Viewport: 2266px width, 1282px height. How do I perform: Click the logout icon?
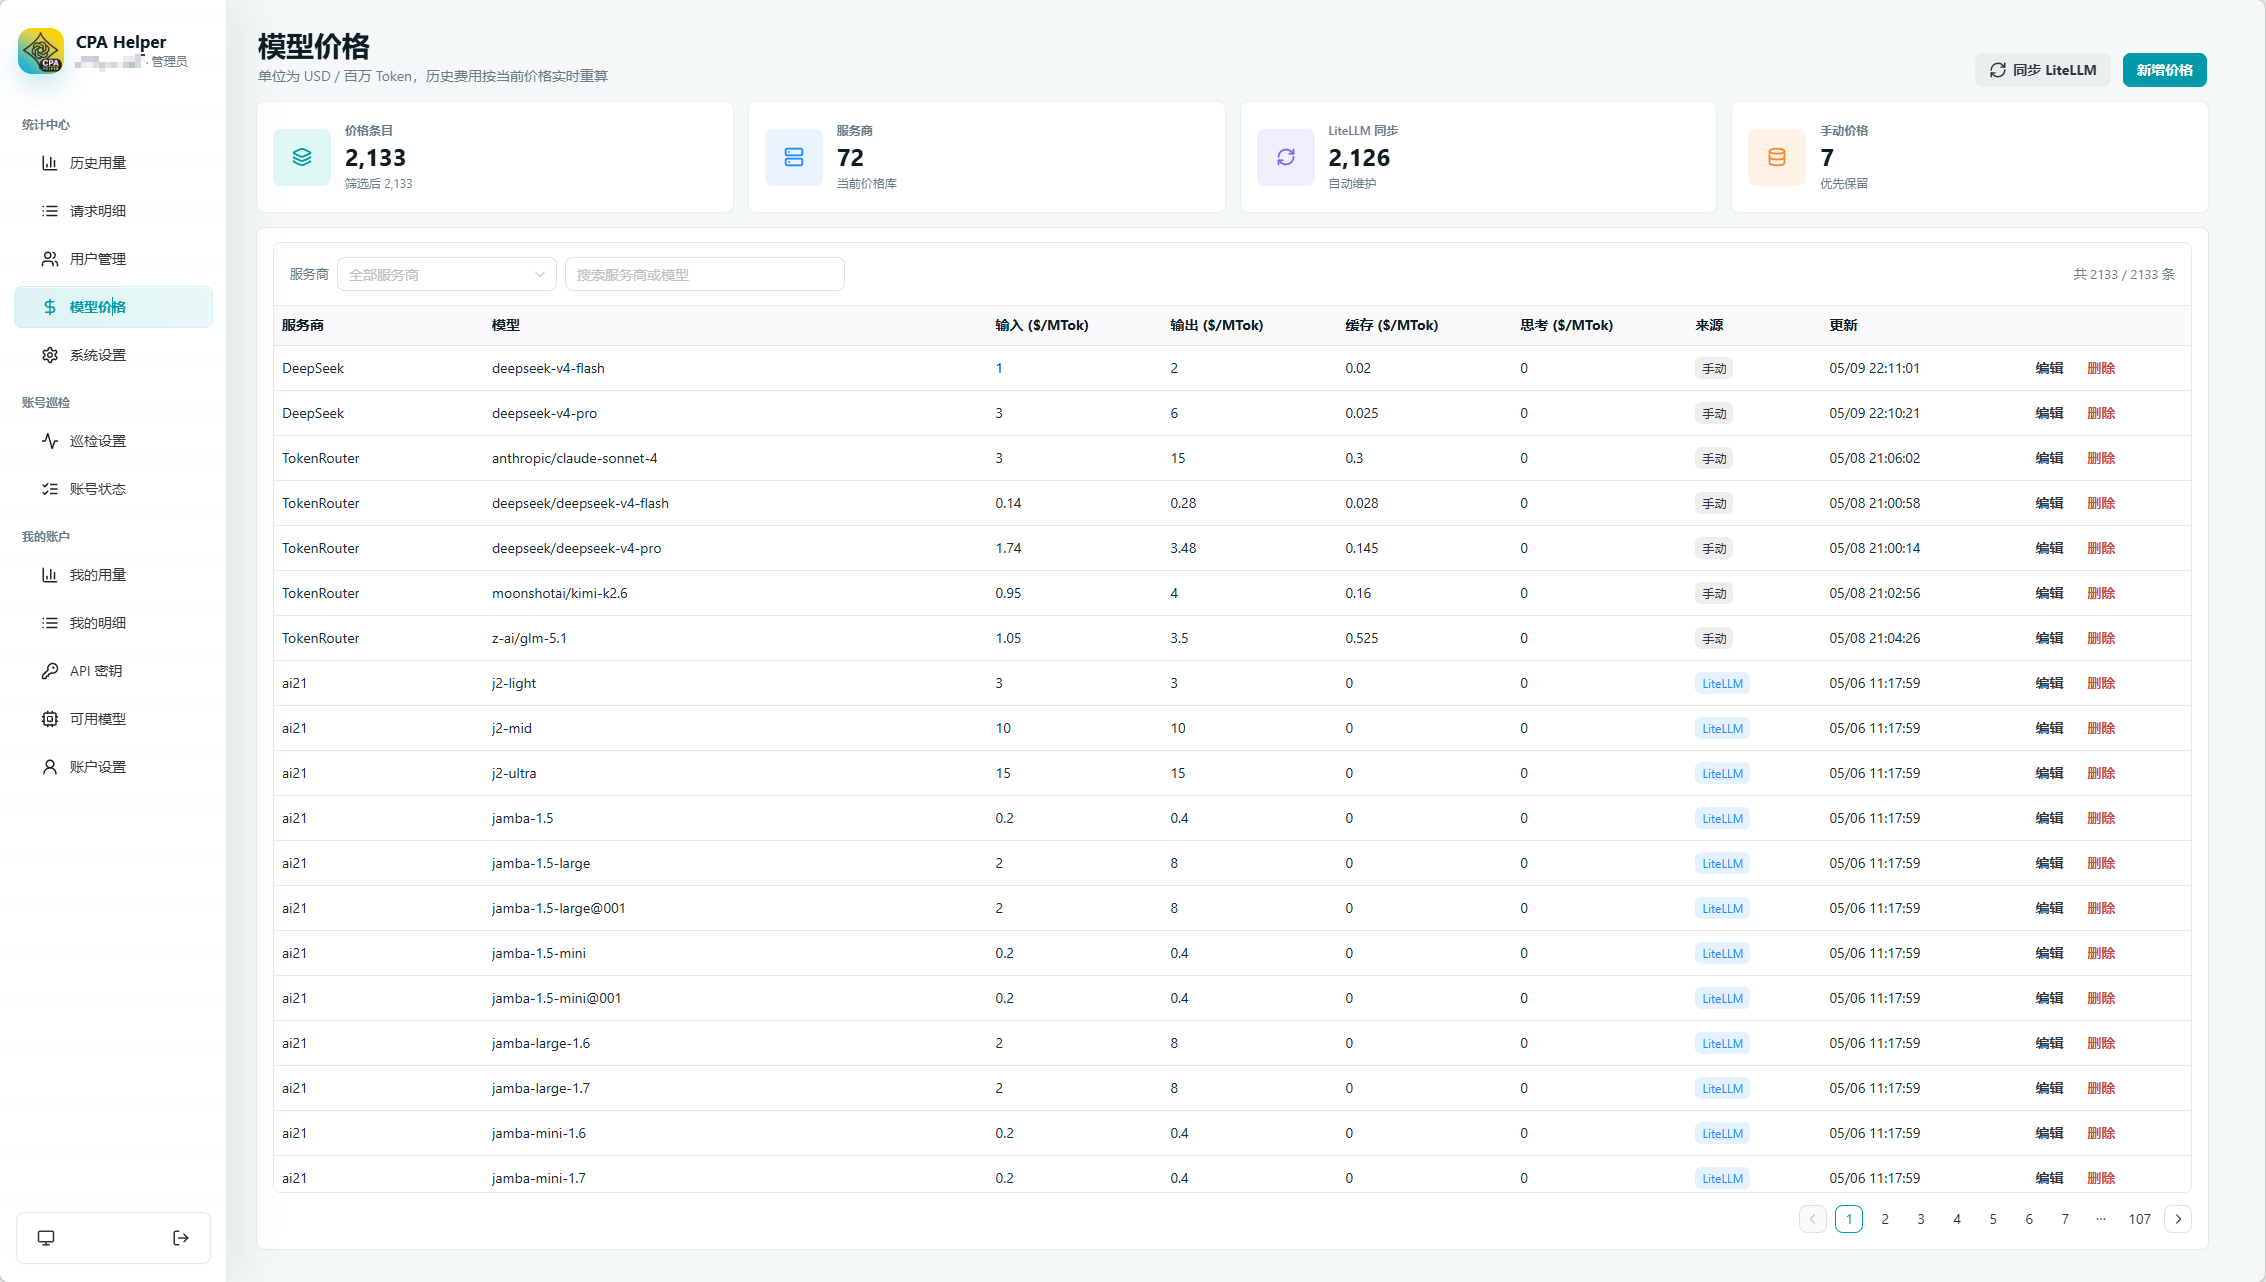(181, 1238)
